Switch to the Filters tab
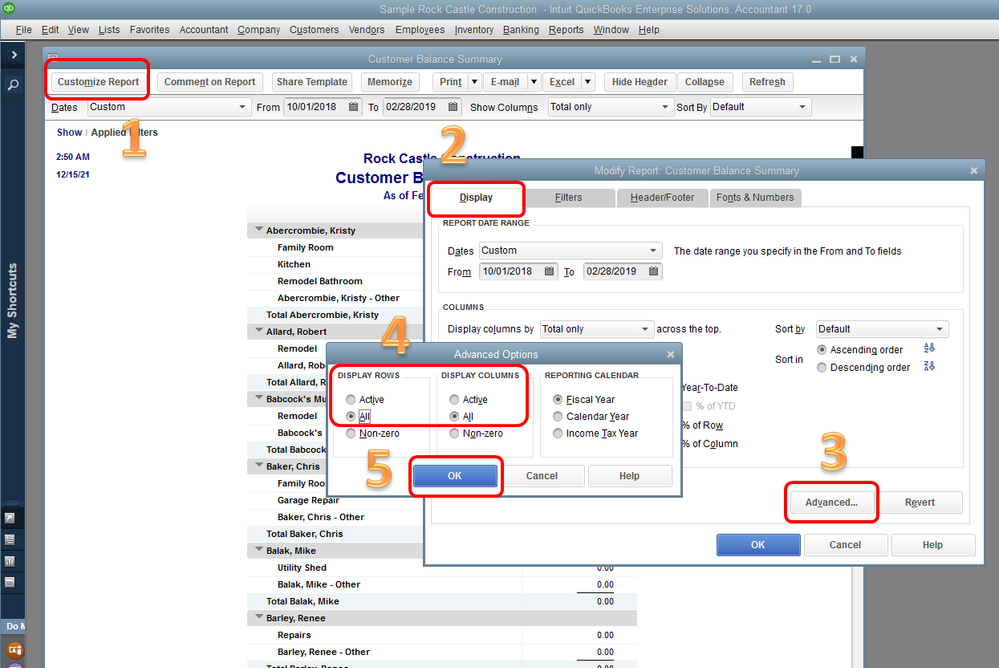This screenshot has height=668, width=999. click(x=568, y=198)
